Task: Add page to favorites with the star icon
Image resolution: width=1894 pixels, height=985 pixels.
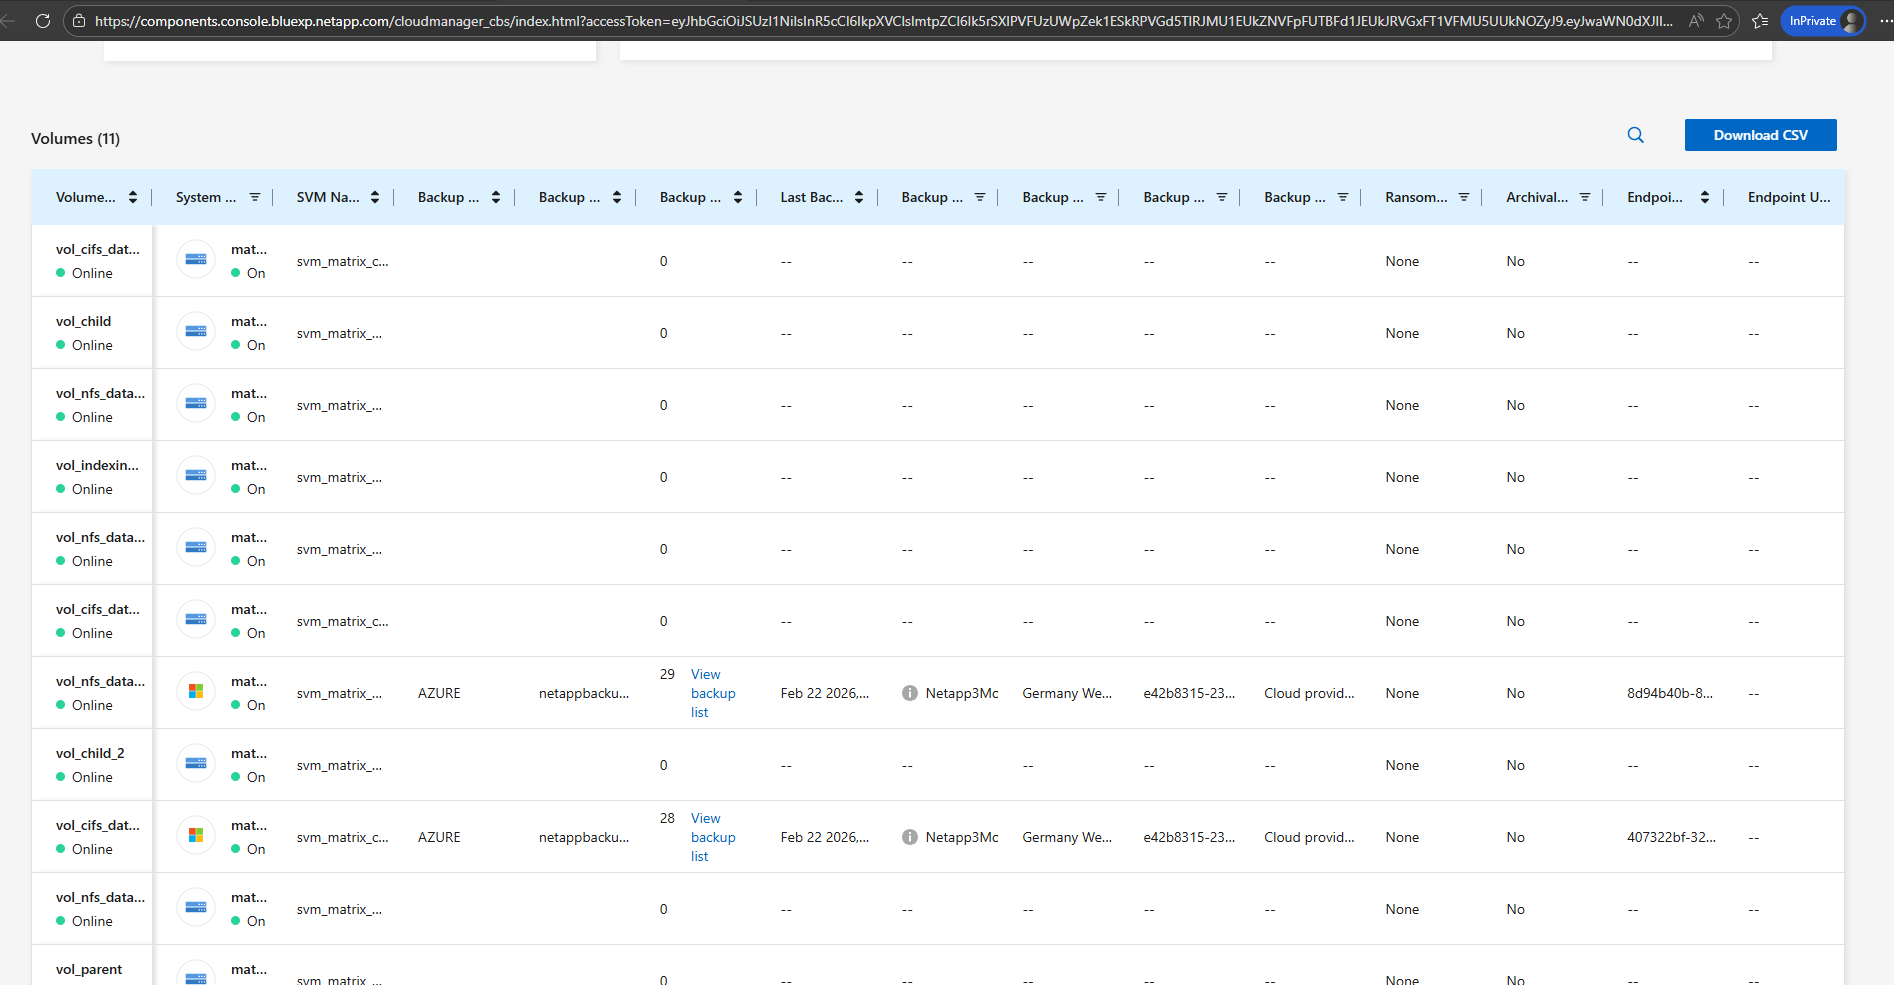Action: coord(1724,21)
